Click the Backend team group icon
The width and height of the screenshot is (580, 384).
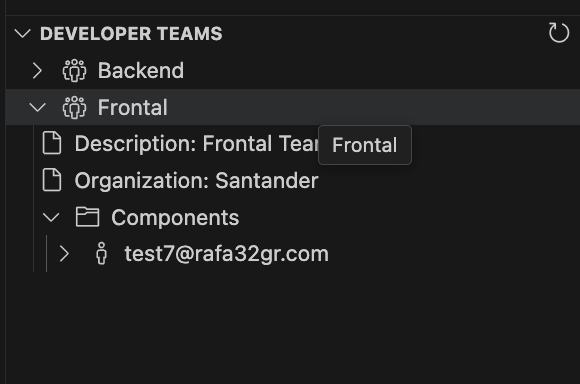(x=74, y=70)
